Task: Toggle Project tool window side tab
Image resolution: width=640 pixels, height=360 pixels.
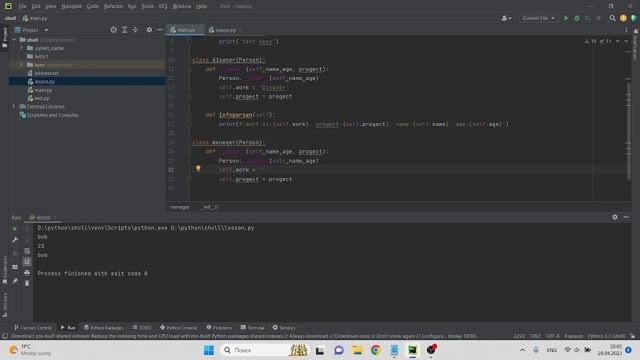Action: coord(4,38)
